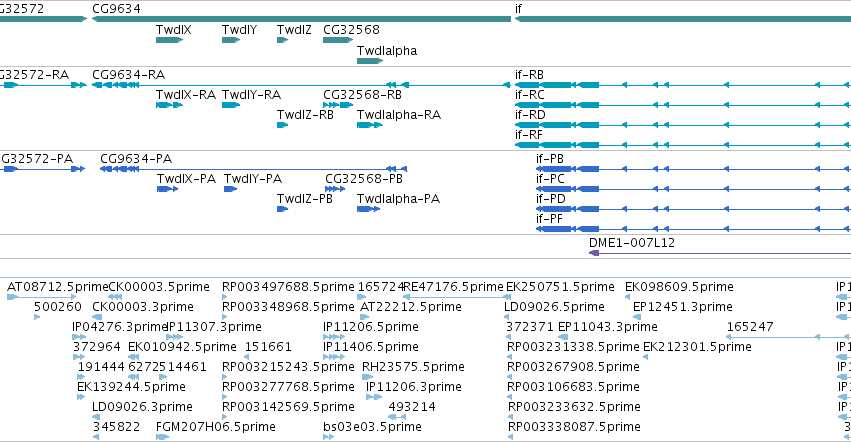Select the RP003338087.5prime EST label
This screenshot has height=442, width=851.
(574, 427)
